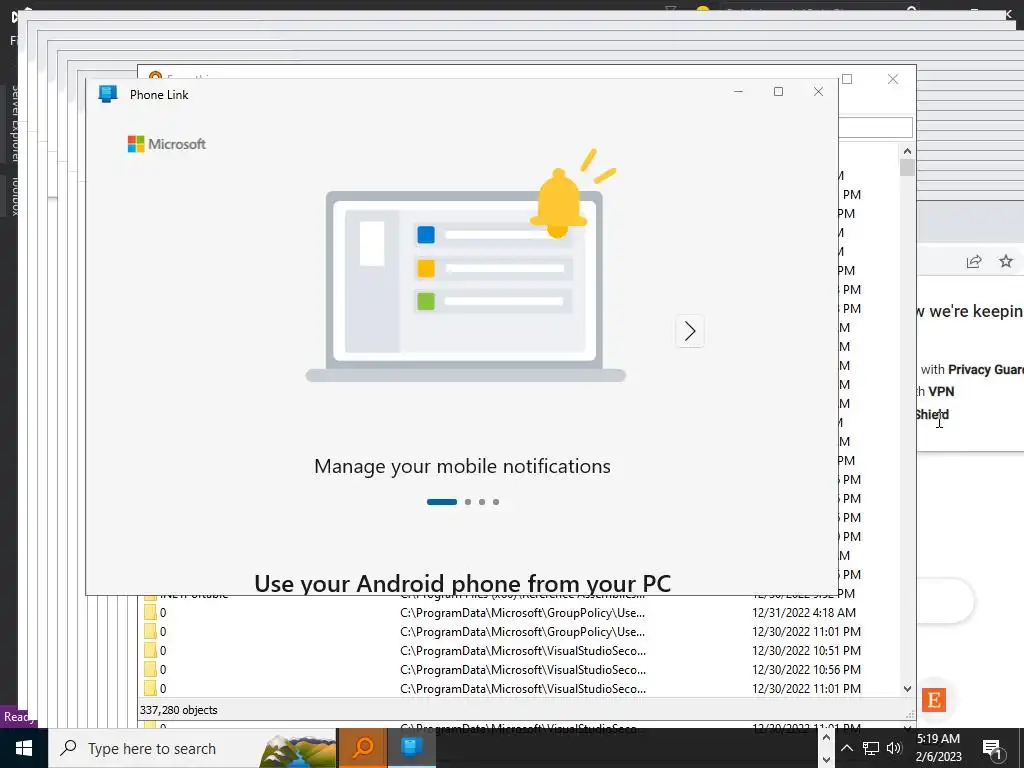Click the browser share page icon
The width and height of the screenshot is (1024, 768).
974,261
